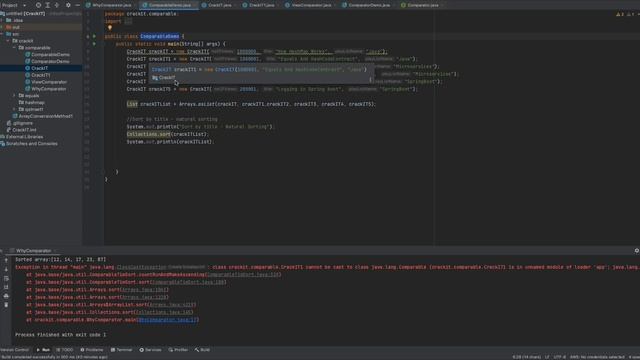Collapse the comparable package

pyautogui.click(x=14, y=48)
